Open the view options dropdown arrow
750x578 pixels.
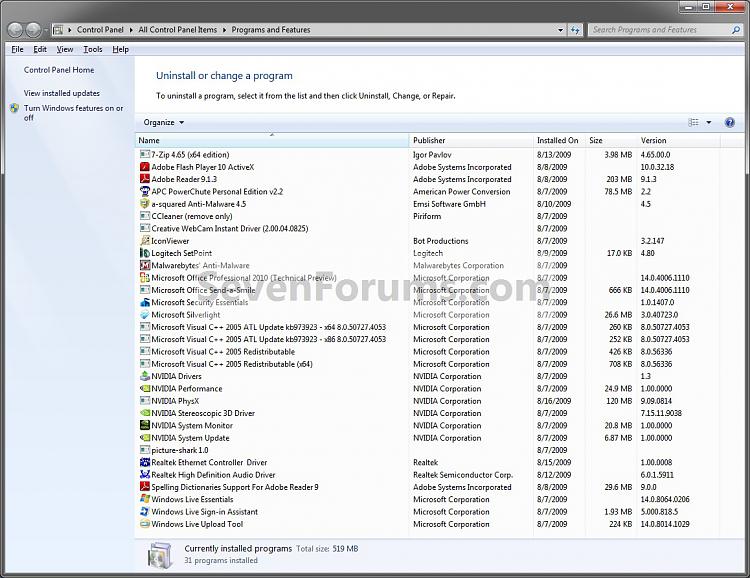click(x=709, y=122)
